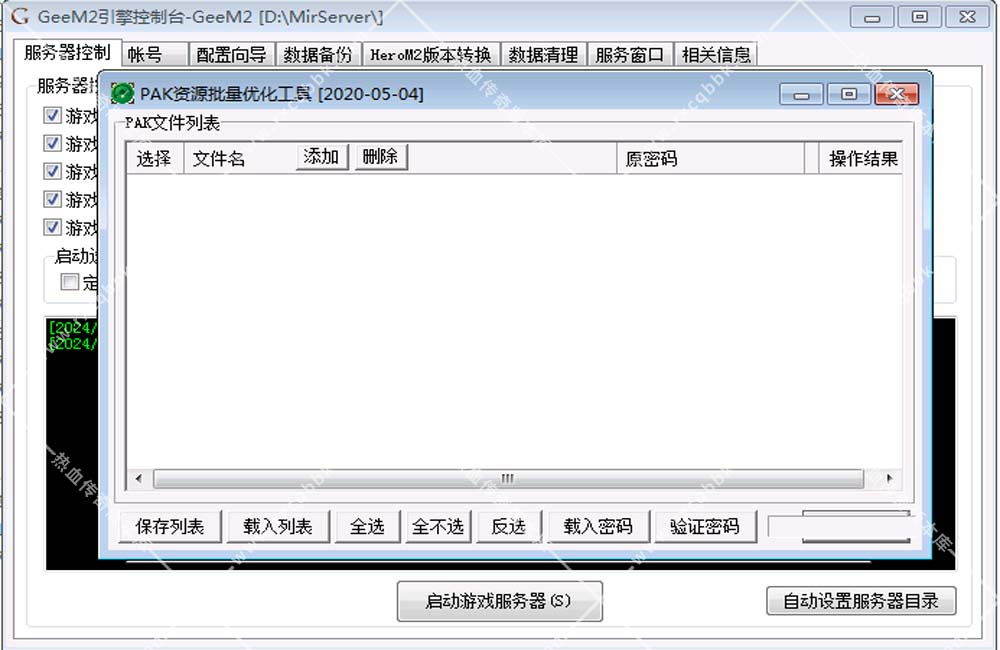Click the horizontal scrollbar thumb in file list

(x=508, y=479)
